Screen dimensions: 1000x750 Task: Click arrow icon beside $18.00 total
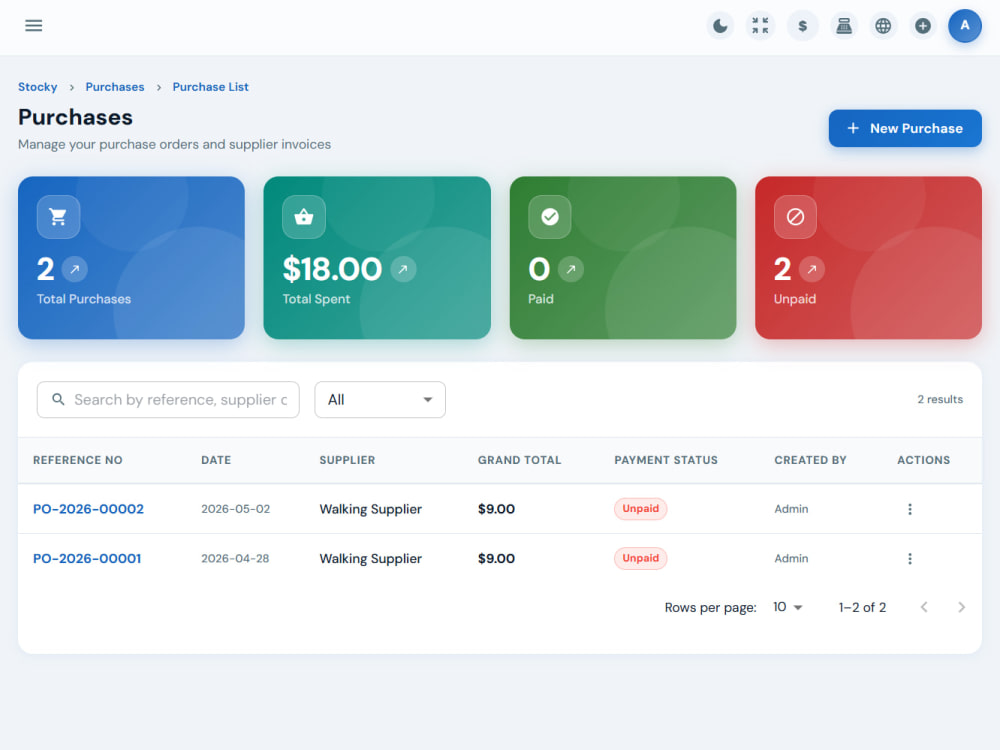coord(403,269)
